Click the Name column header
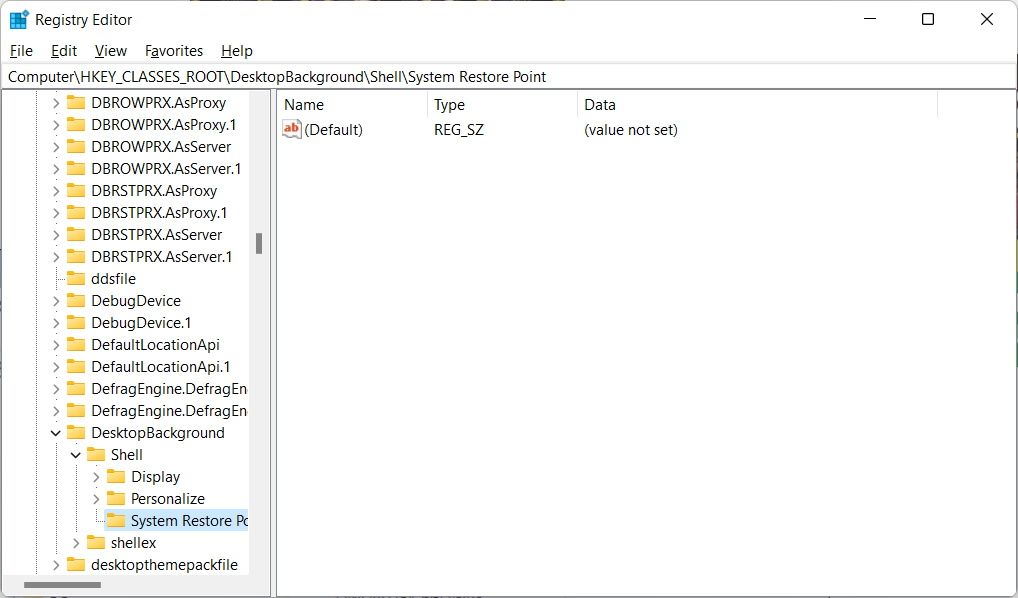This screenshot has width=1018, height=598. pyautogui.click(x=303, y=104)
